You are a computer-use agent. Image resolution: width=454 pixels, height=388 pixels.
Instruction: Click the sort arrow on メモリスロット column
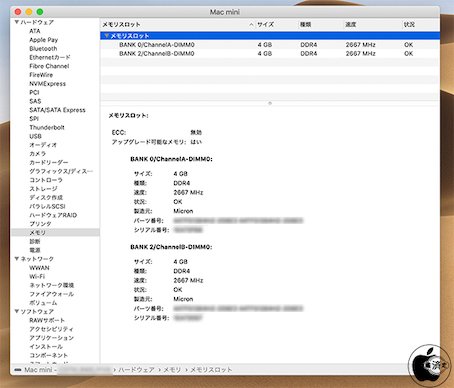click(251, 25)
